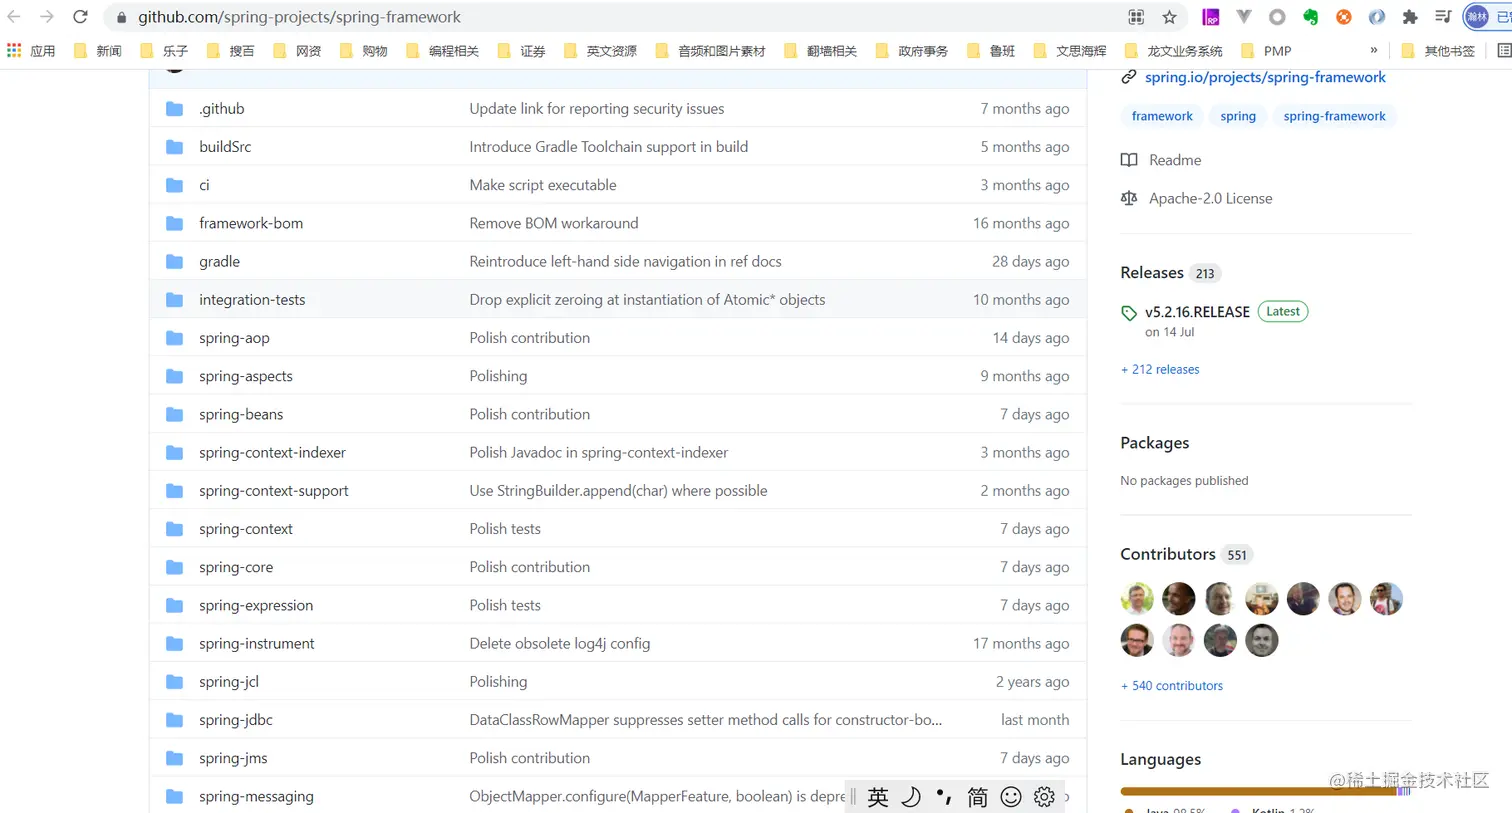Image resolution: width=1512 pixels, height=813 pixels.
Task: Click the browser forward arrow
Action: [47, 17]
